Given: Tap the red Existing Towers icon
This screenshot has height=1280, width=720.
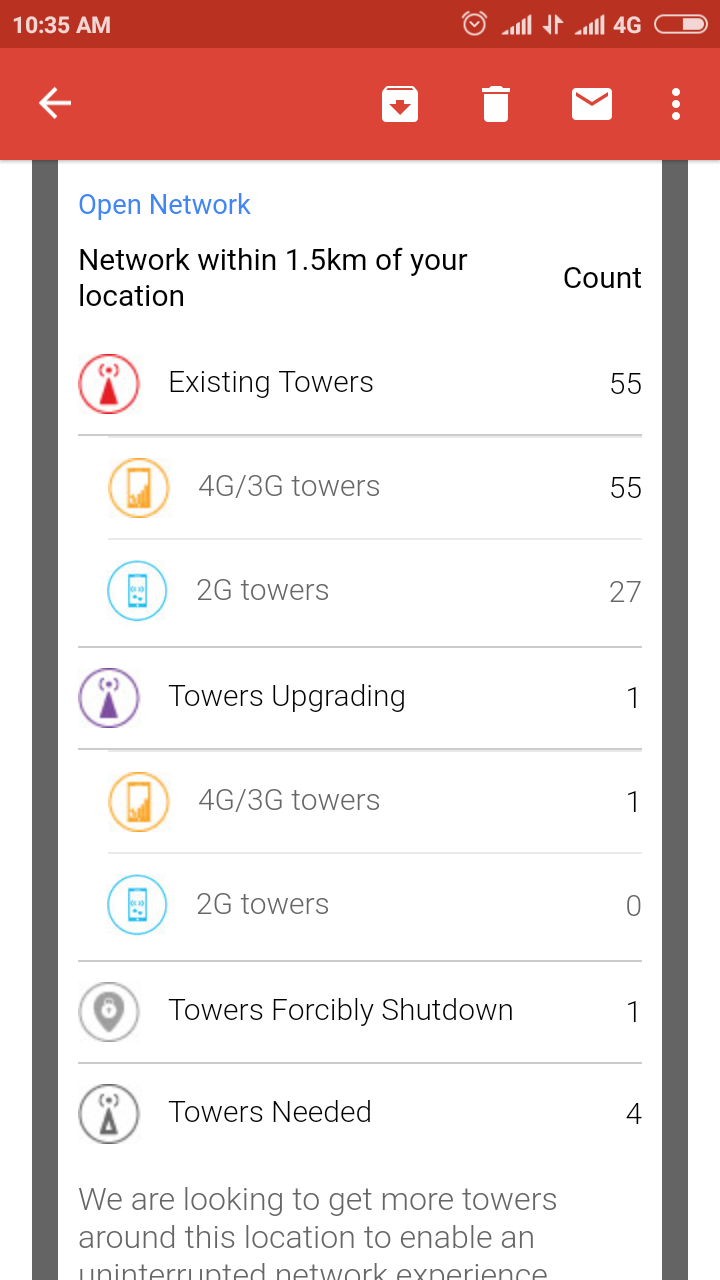Looking at the screenshot, I should [x=109, y=383].
